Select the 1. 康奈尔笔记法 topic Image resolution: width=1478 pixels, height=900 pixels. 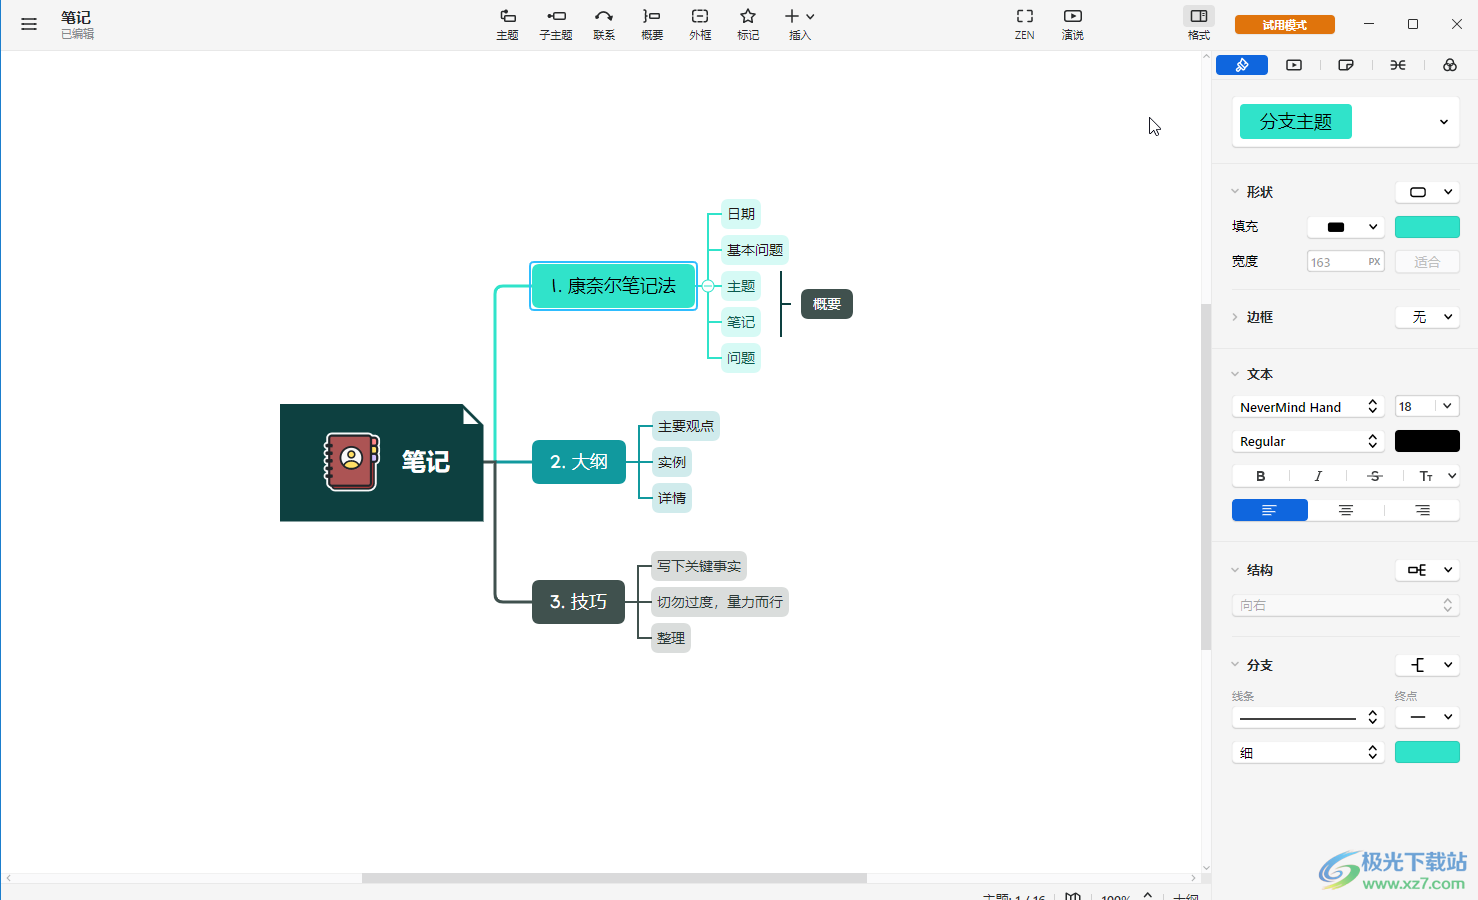pyautogui.click(x=613, y=286)
